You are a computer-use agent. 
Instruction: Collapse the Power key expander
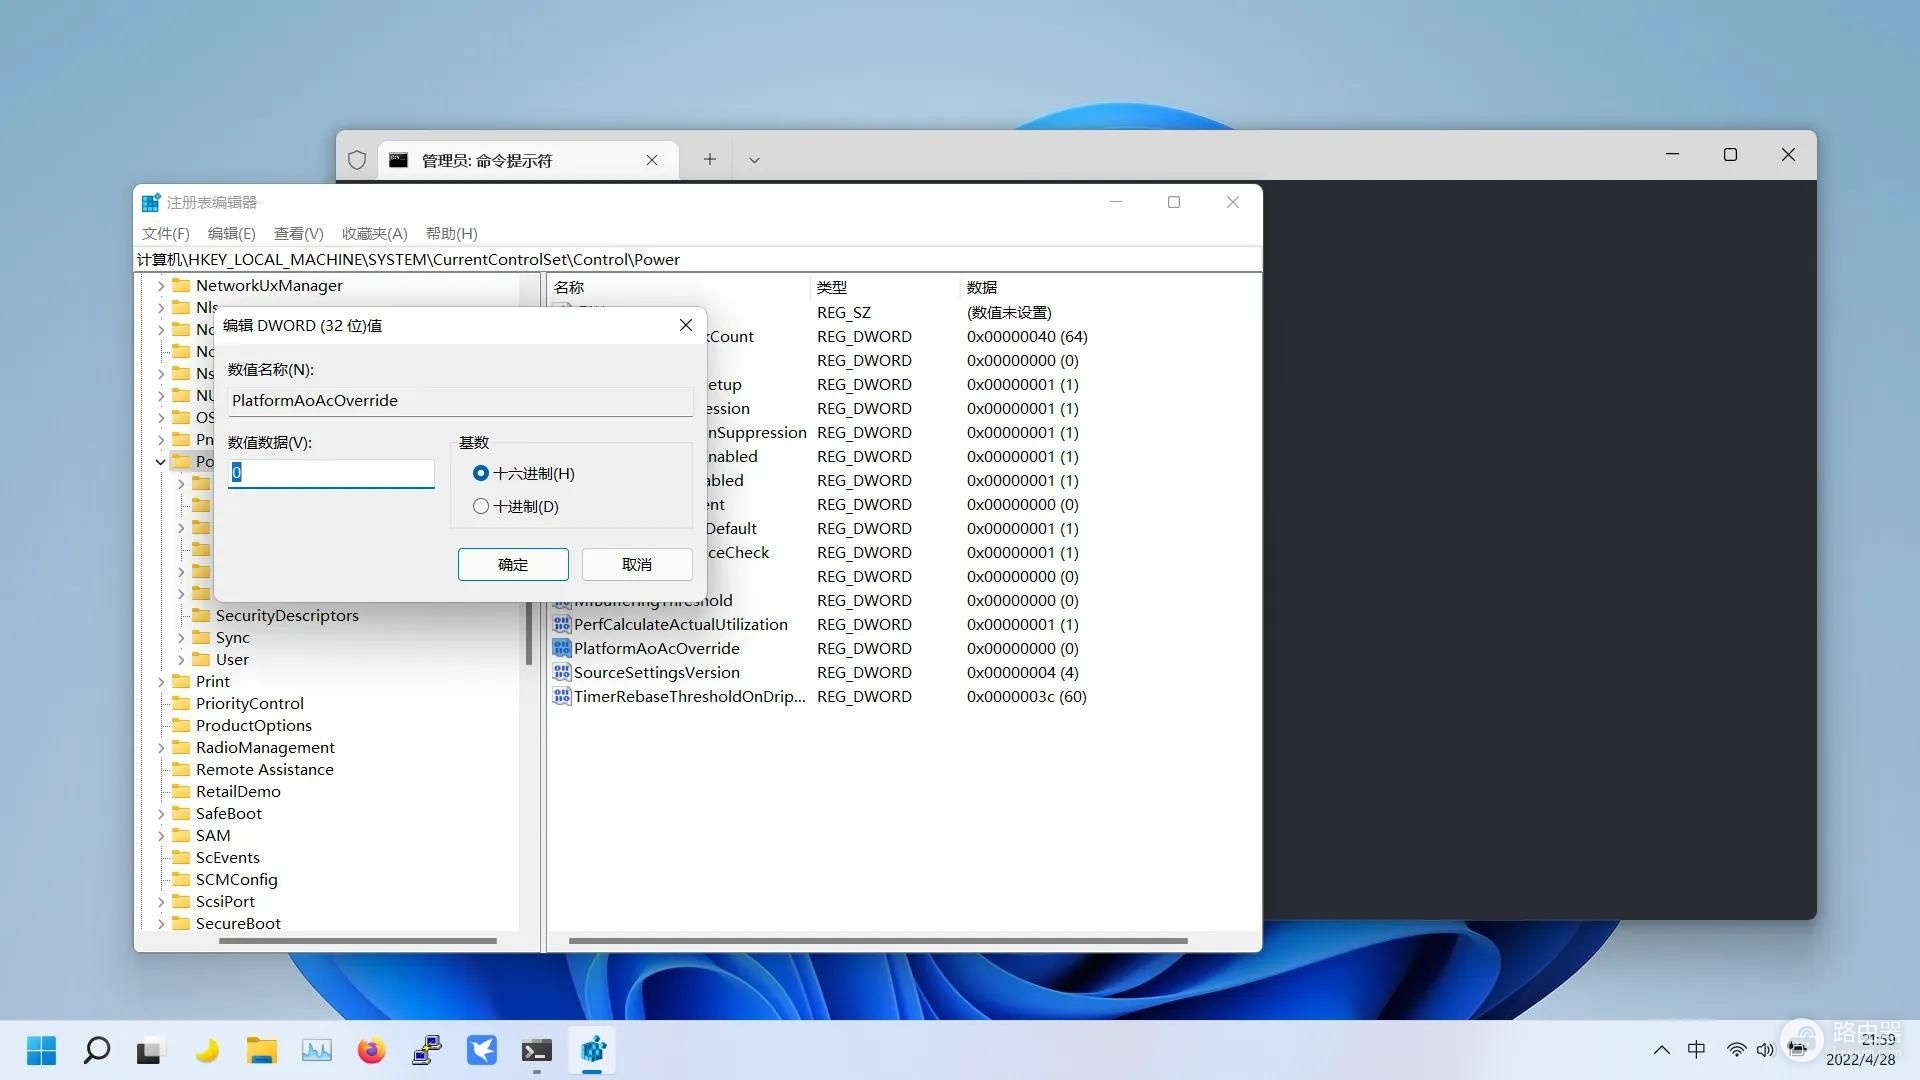(x=161, y=462)
